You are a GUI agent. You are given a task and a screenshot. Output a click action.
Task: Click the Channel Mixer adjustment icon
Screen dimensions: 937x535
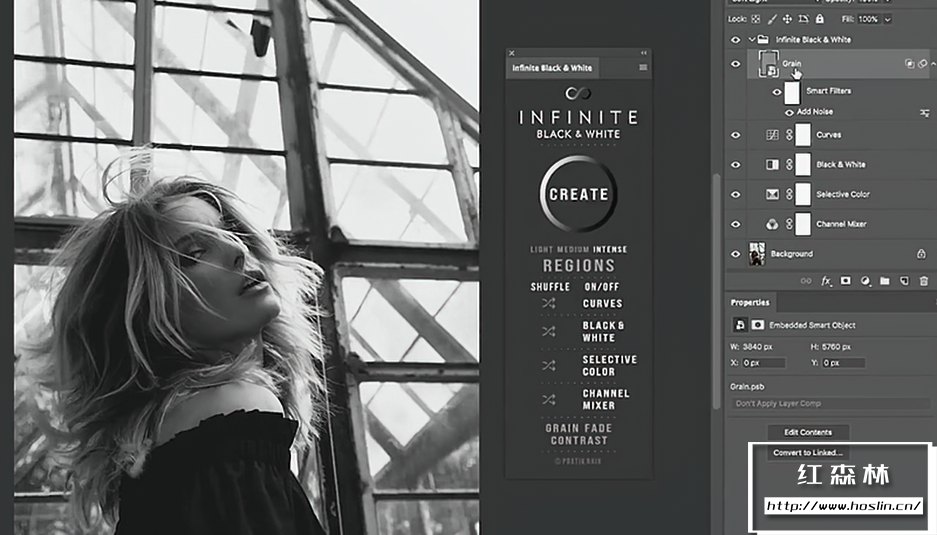click(x=772, y=224)
